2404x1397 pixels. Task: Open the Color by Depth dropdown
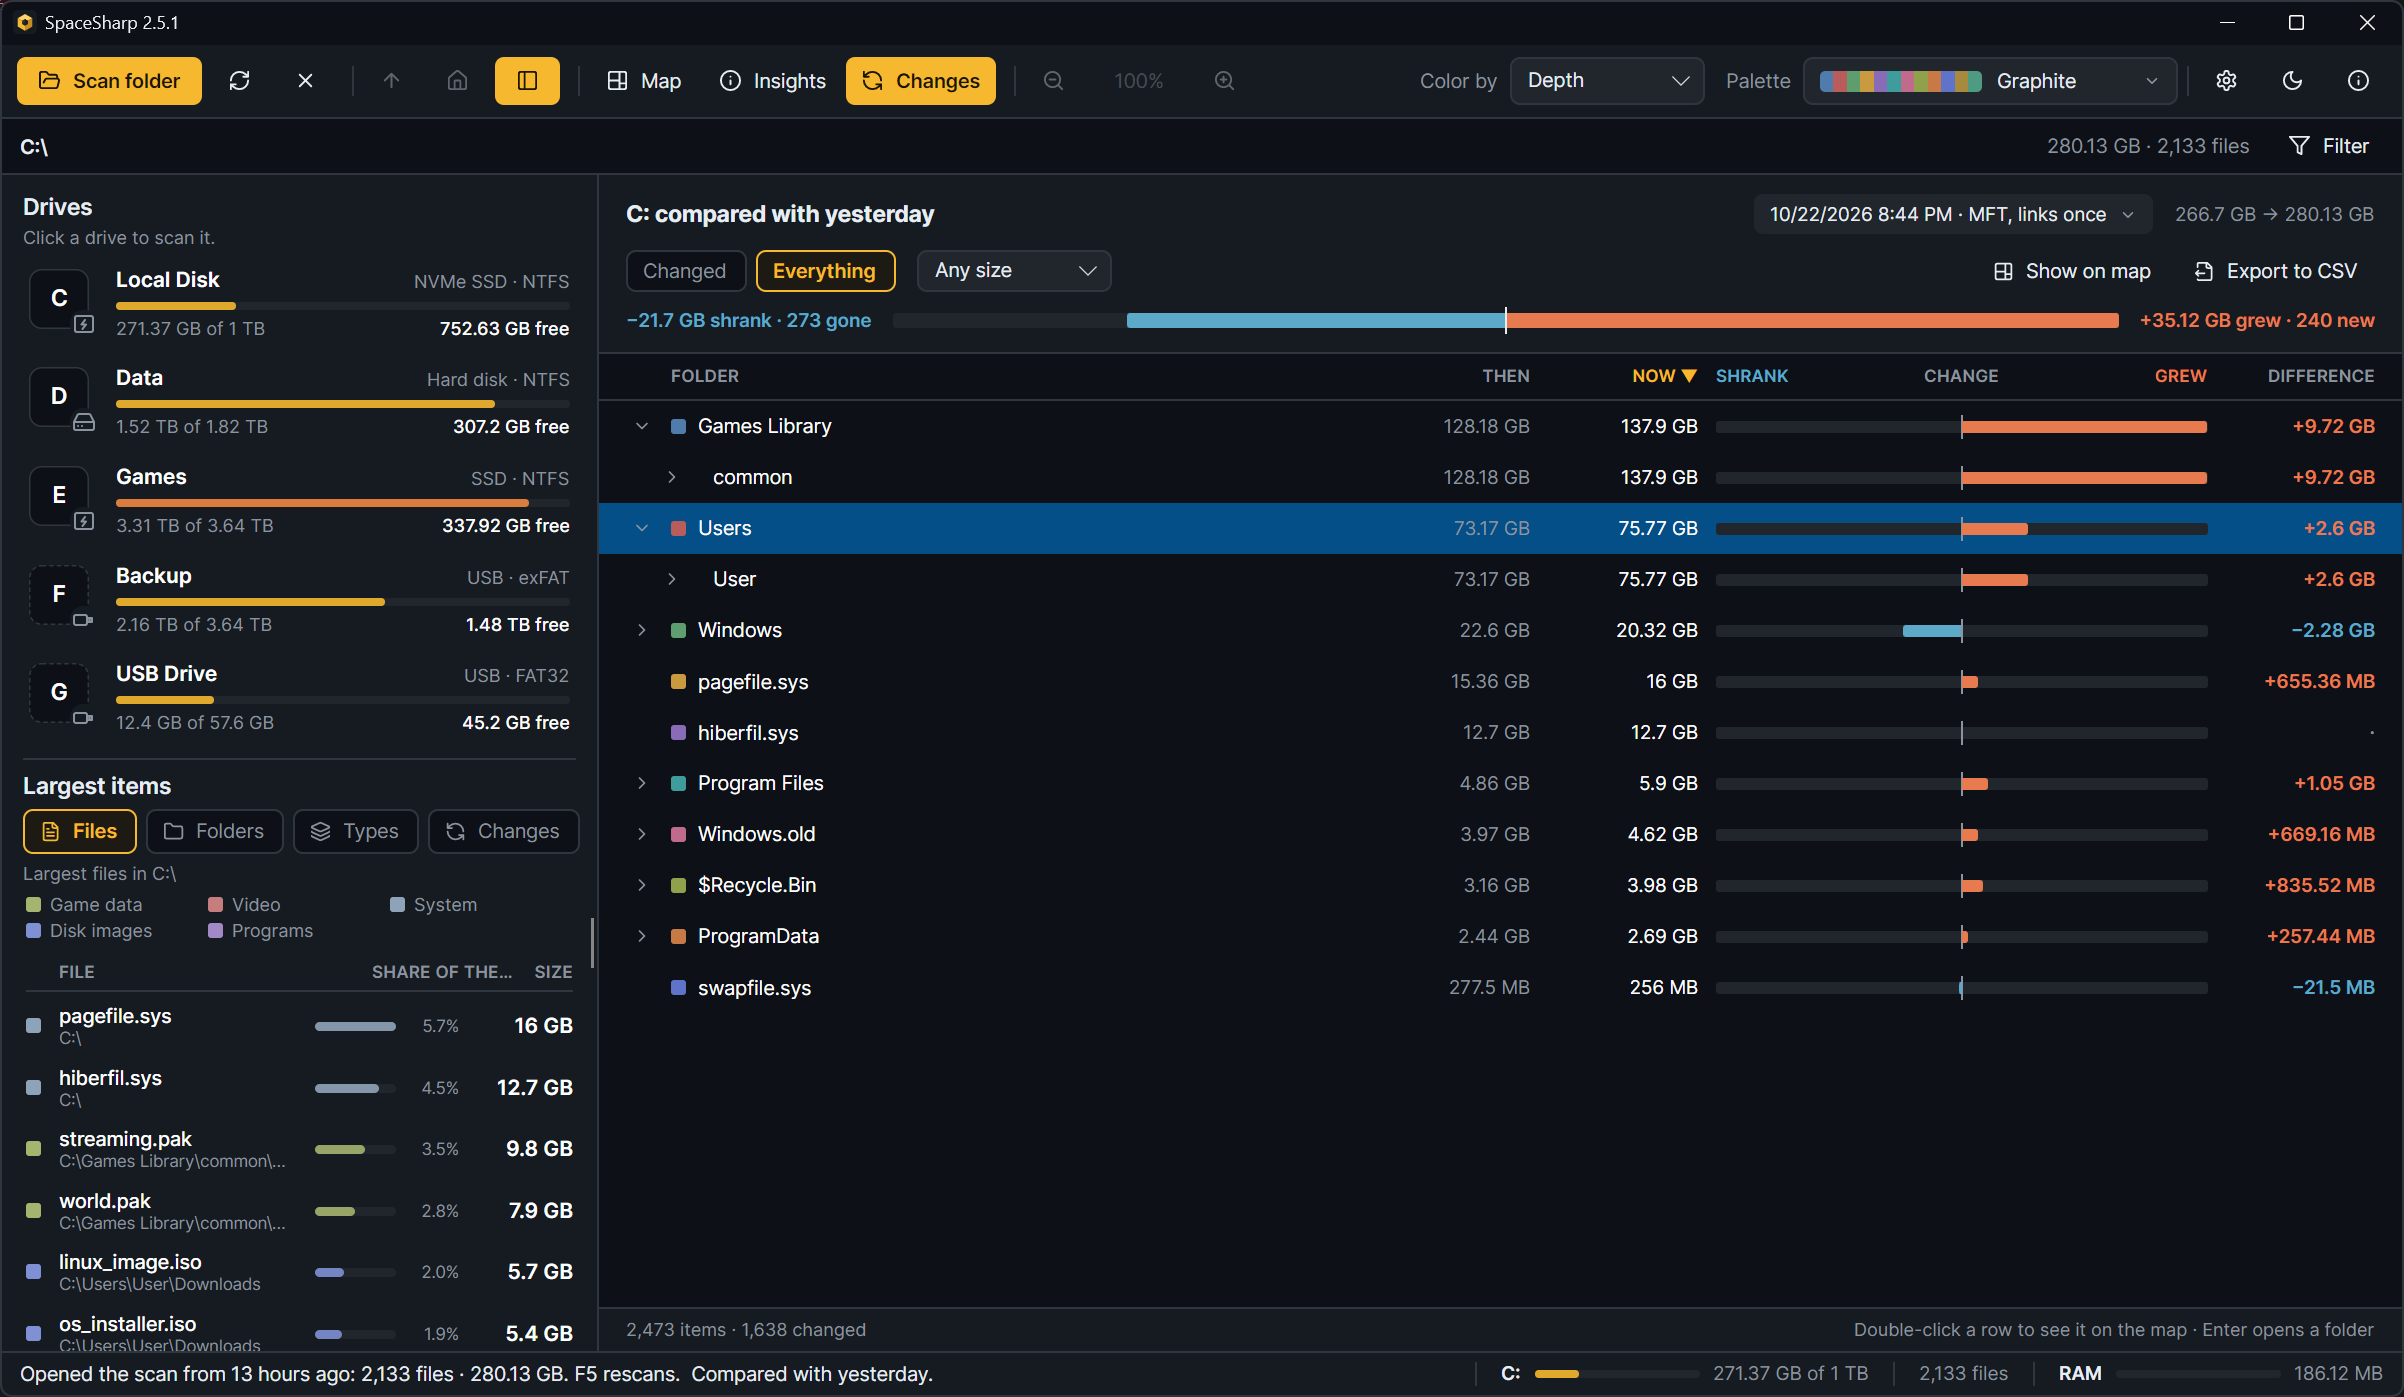pos(1606,81)
